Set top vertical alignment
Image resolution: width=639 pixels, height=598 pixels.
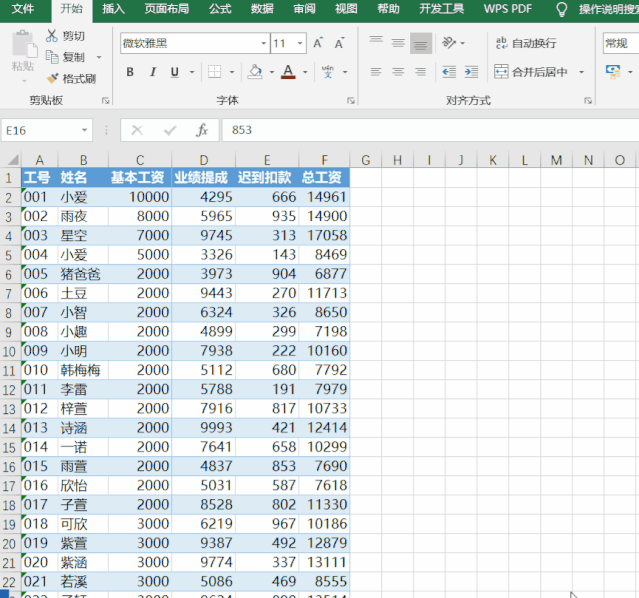(376, 42)
